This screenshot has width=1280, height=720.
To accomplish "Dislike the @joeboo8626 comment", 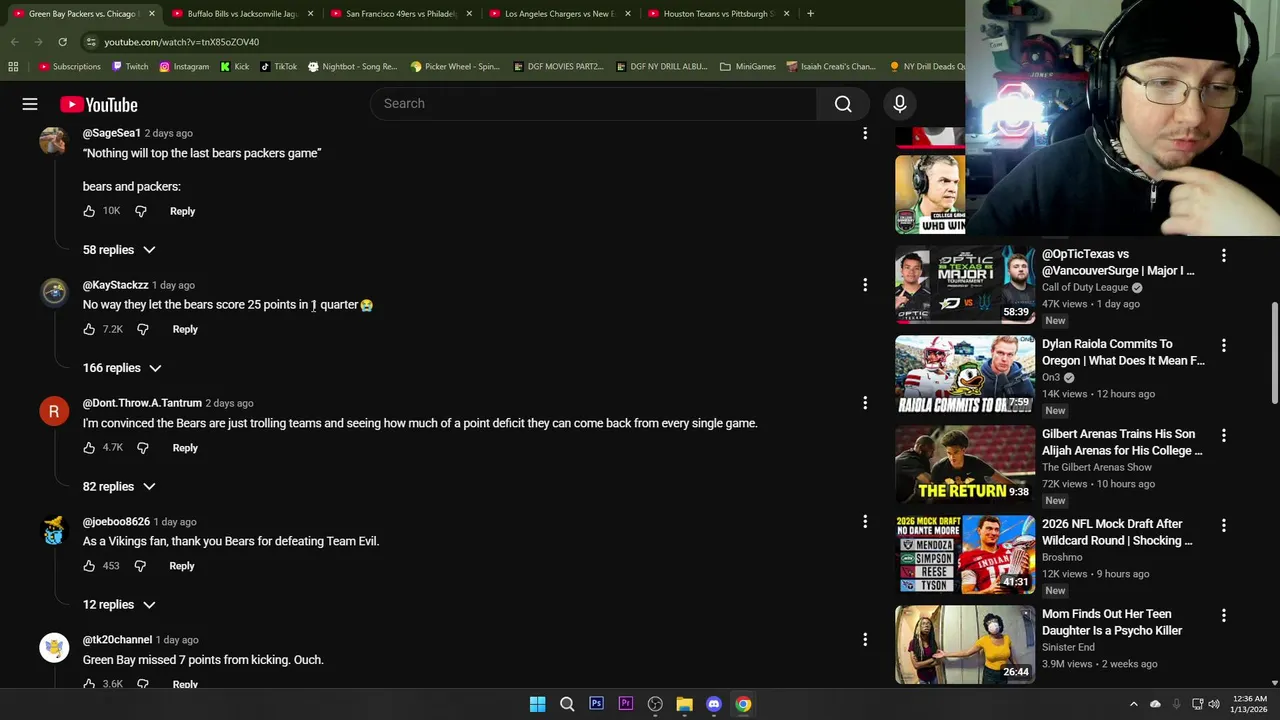I will click(140, 566).
